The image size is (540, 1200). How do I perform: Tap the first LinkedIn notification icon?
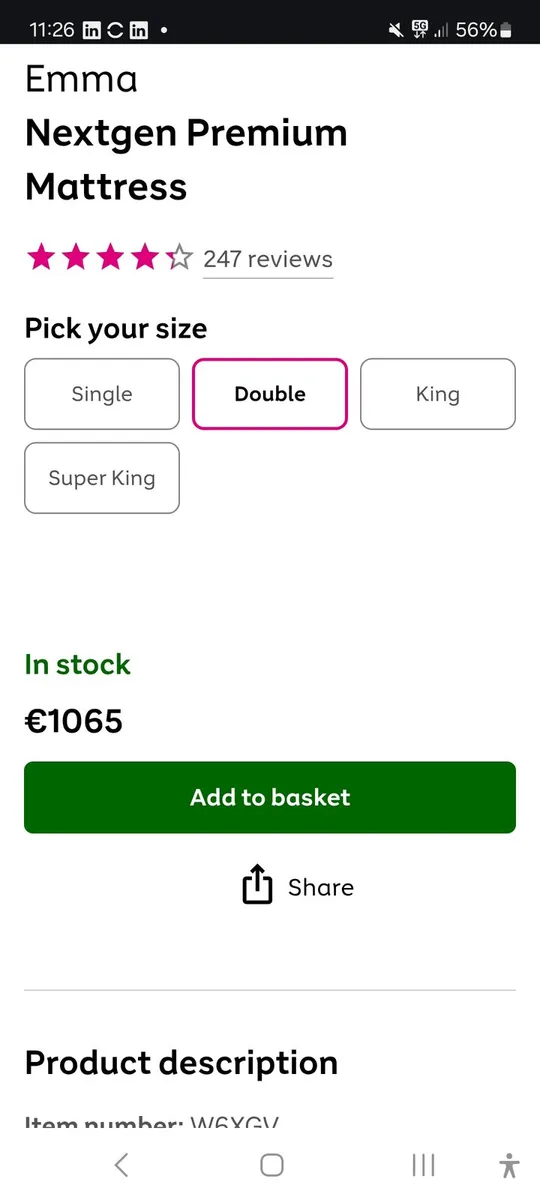(x=91, y=30)
